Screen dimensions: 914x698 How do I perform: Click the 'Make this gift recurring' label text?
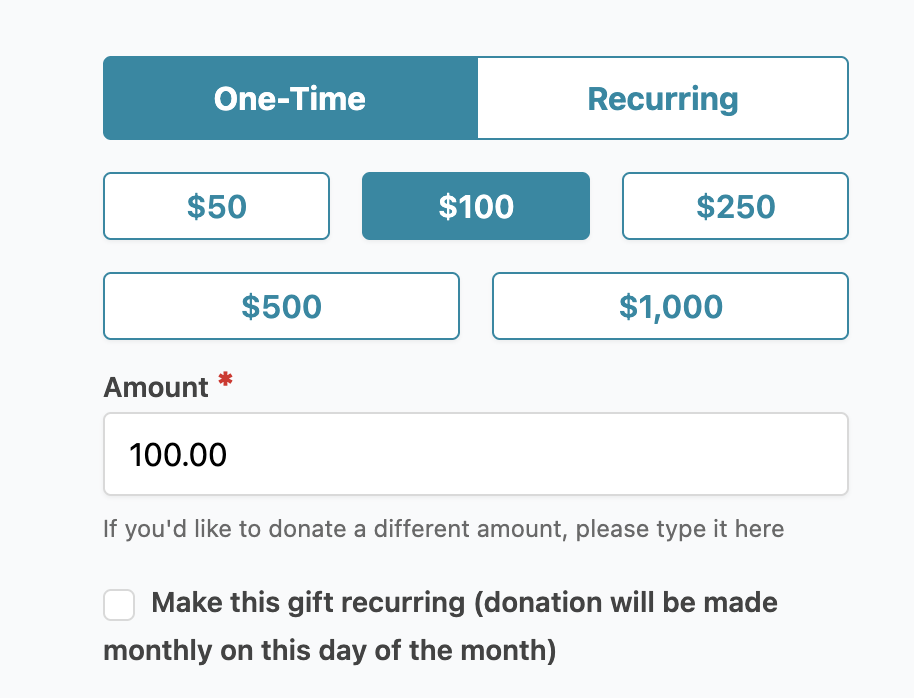click(308, 603)
